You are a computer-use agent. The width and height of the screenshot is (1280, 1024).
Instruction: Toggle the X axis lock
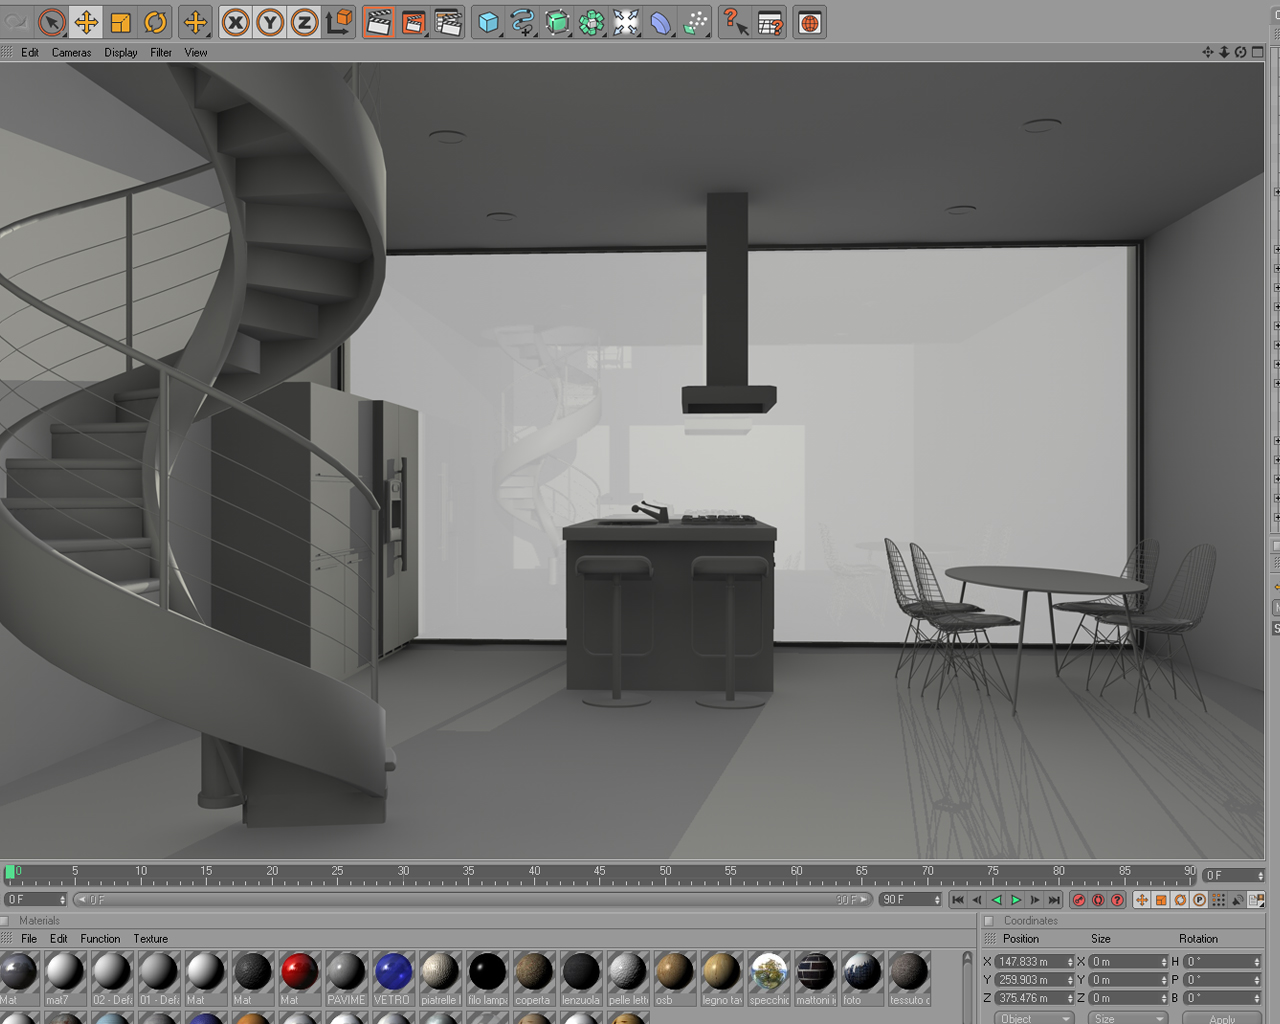click(235, 21)
